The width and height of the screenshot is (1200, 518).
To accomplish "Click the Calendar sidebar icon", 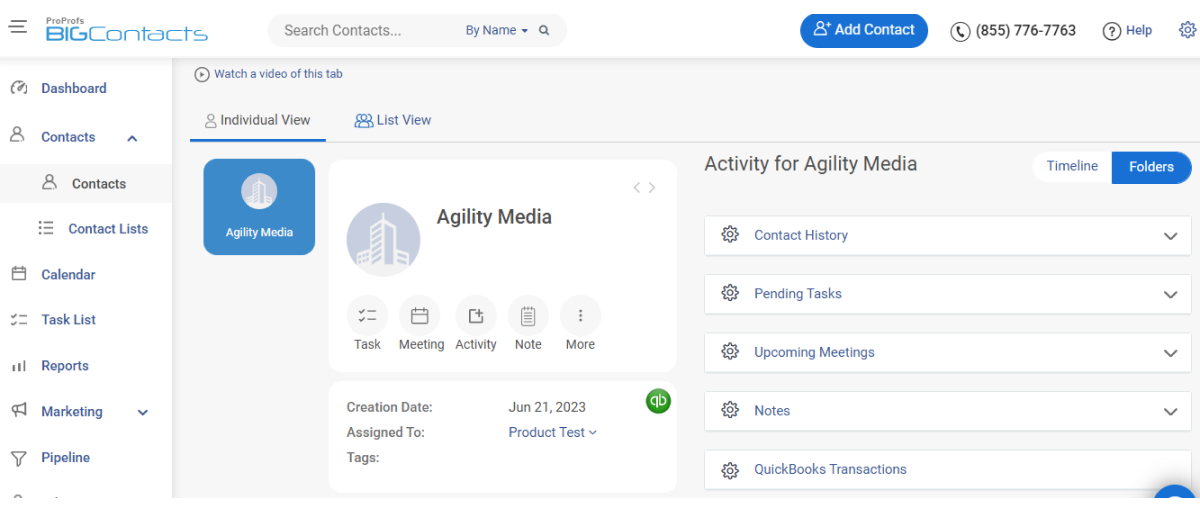I will pos(18,273).
